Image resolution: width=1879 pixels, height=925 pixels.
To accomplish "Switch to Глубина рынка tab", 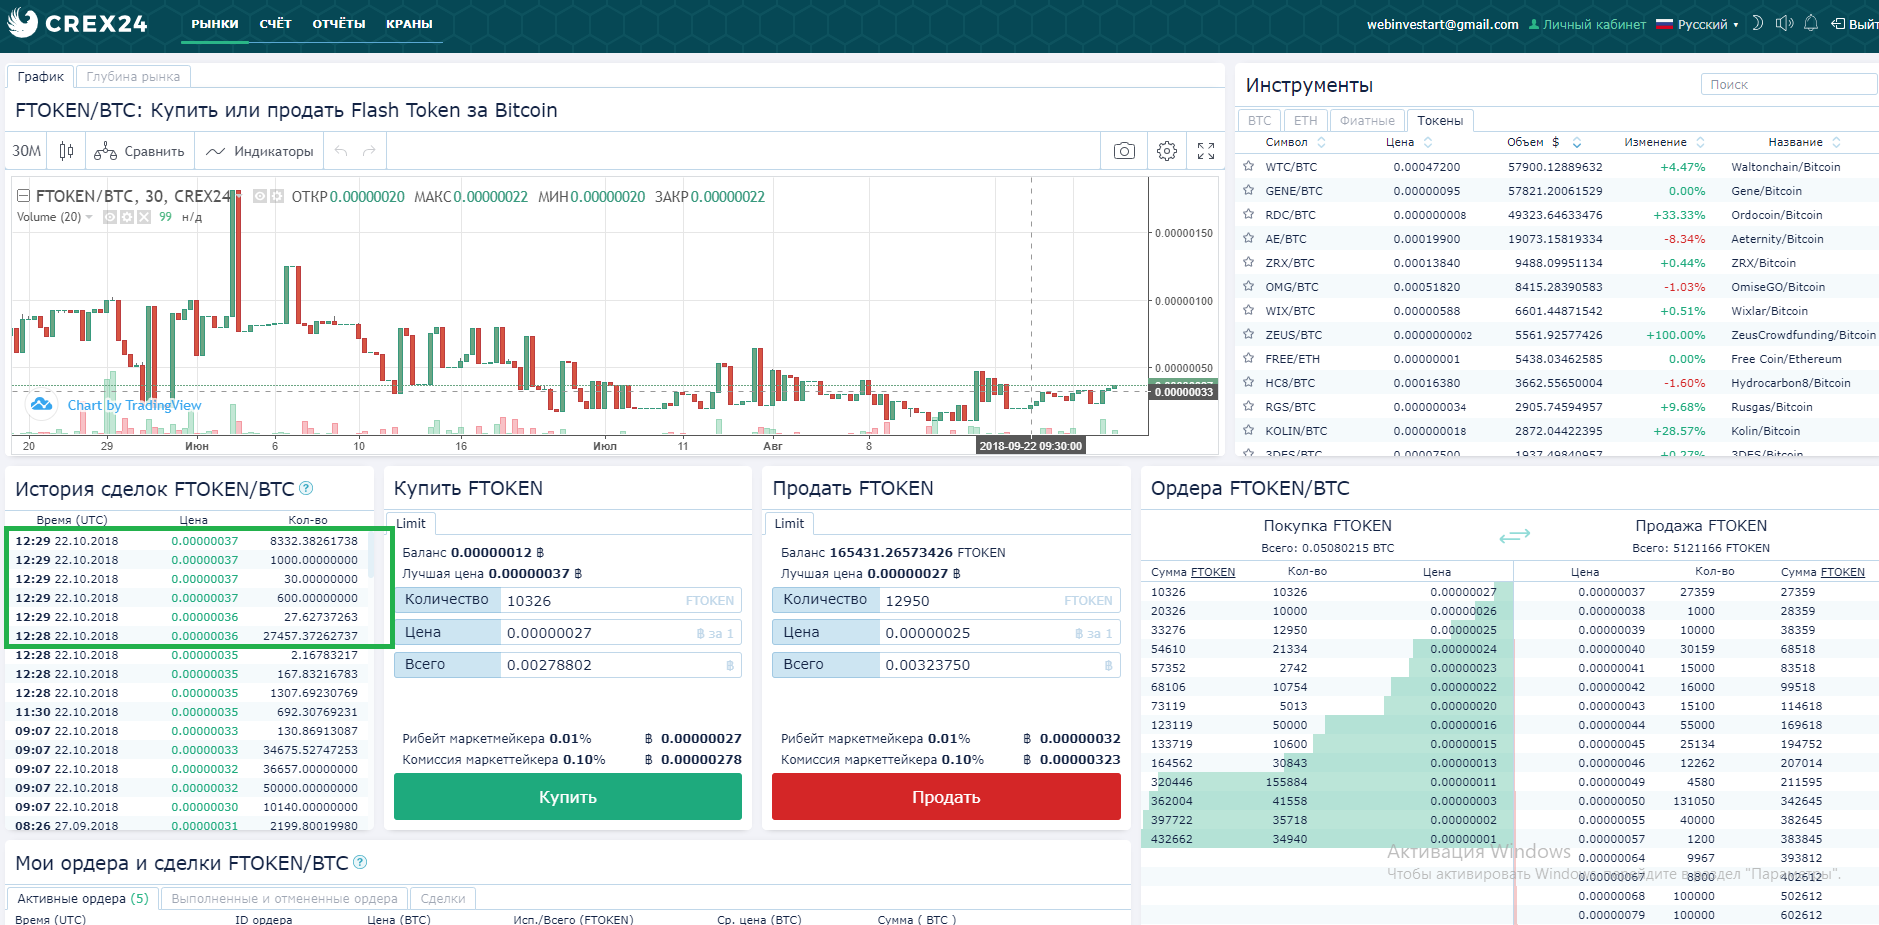I will (x=133, y=76).
